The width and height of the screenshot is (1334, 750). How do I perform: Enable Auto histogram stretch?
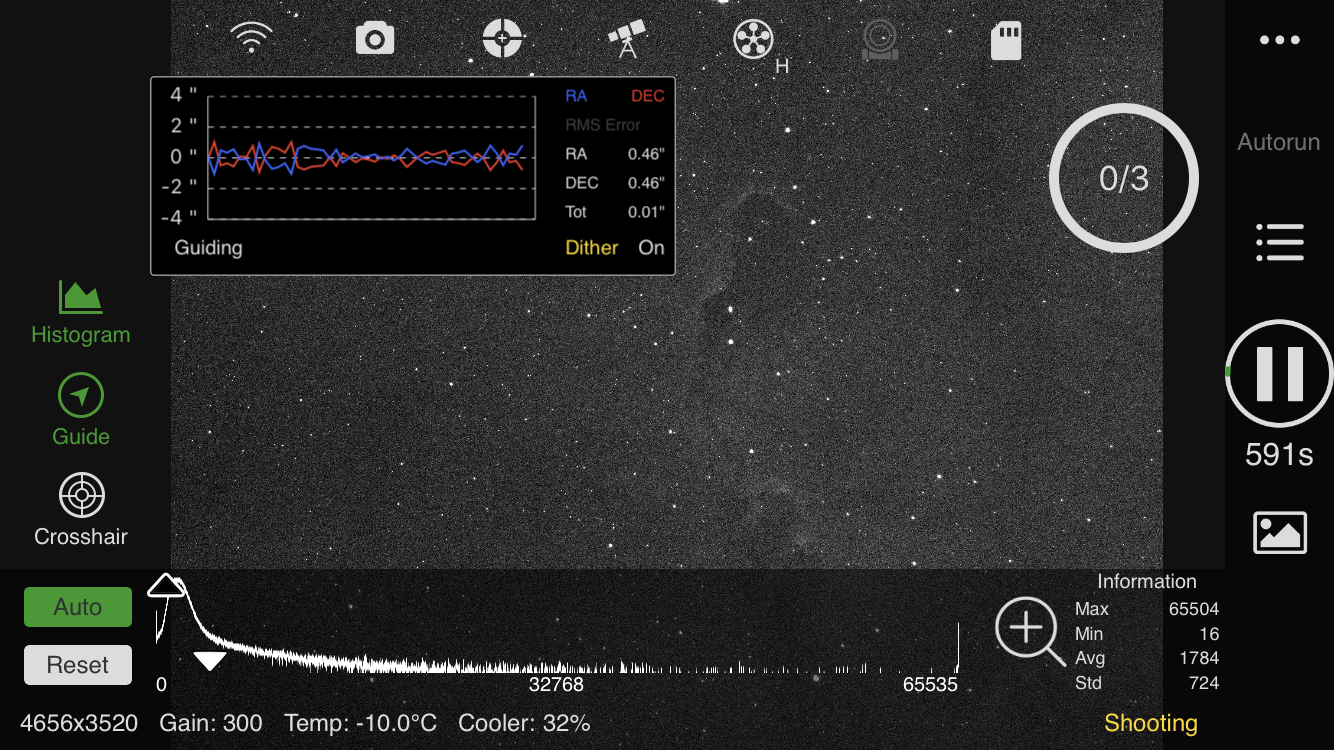pos(78,607)
